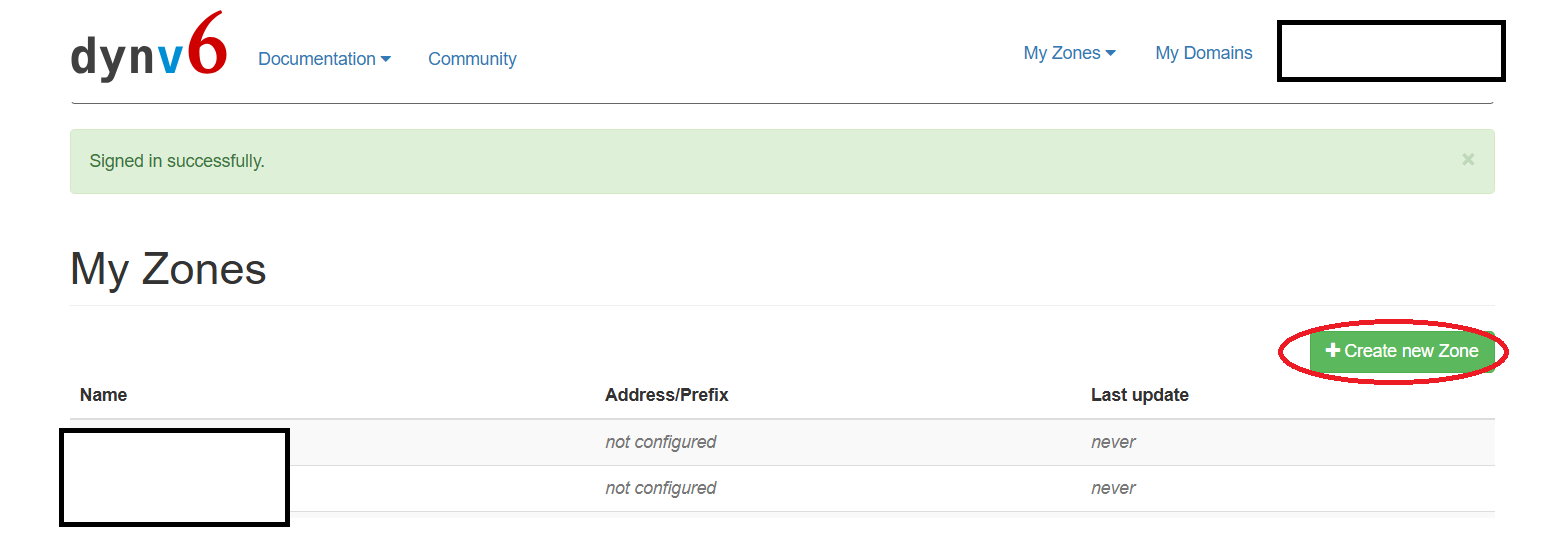Click the Address/Prefix column header

pos(666,395)
